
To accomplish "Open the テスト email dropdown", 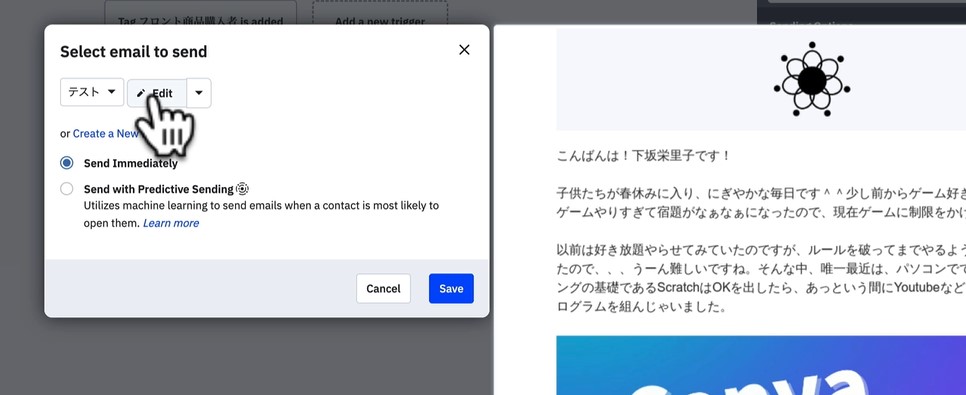I will pyautogui.click(x=92, y=92).
